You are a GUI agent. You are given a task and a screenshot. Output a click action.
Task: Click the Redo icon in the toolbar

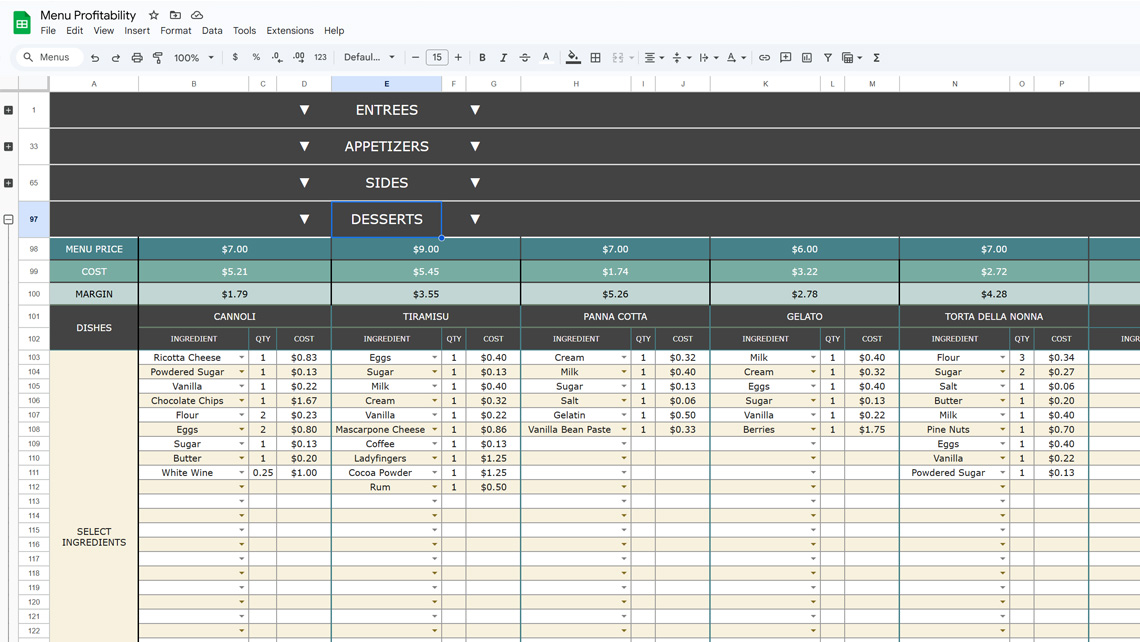[x=116, y=57]
